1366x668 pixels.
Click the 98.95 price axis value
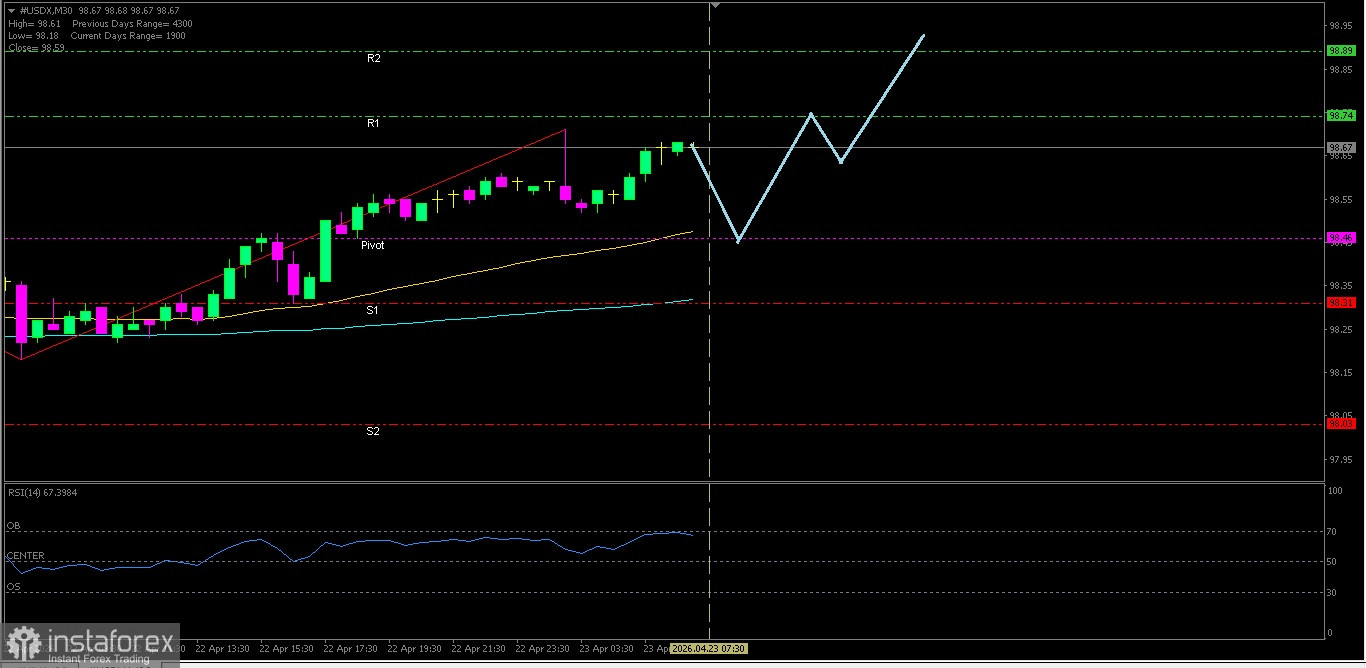[x=1341, y=27]
